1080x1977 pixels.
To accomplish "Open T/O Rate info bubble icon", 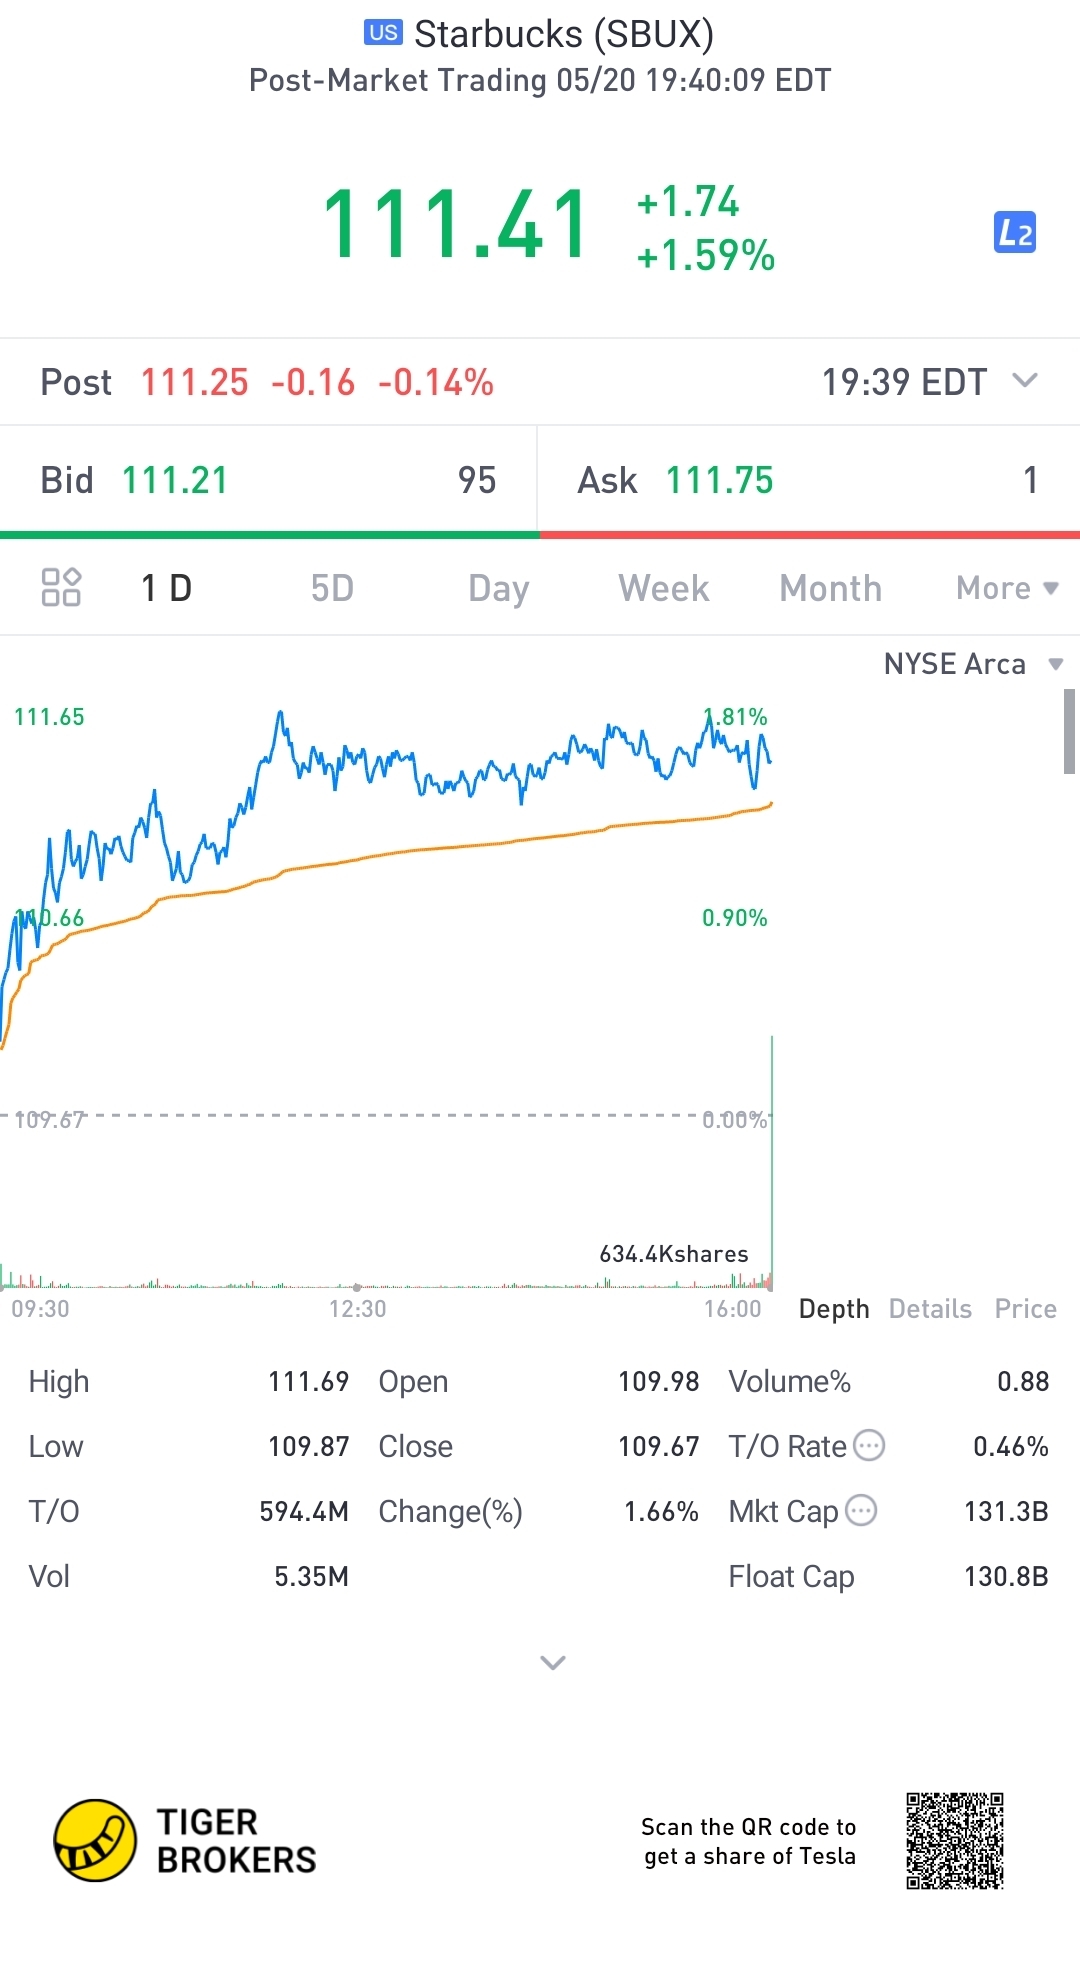I will tap(869, 1445).
